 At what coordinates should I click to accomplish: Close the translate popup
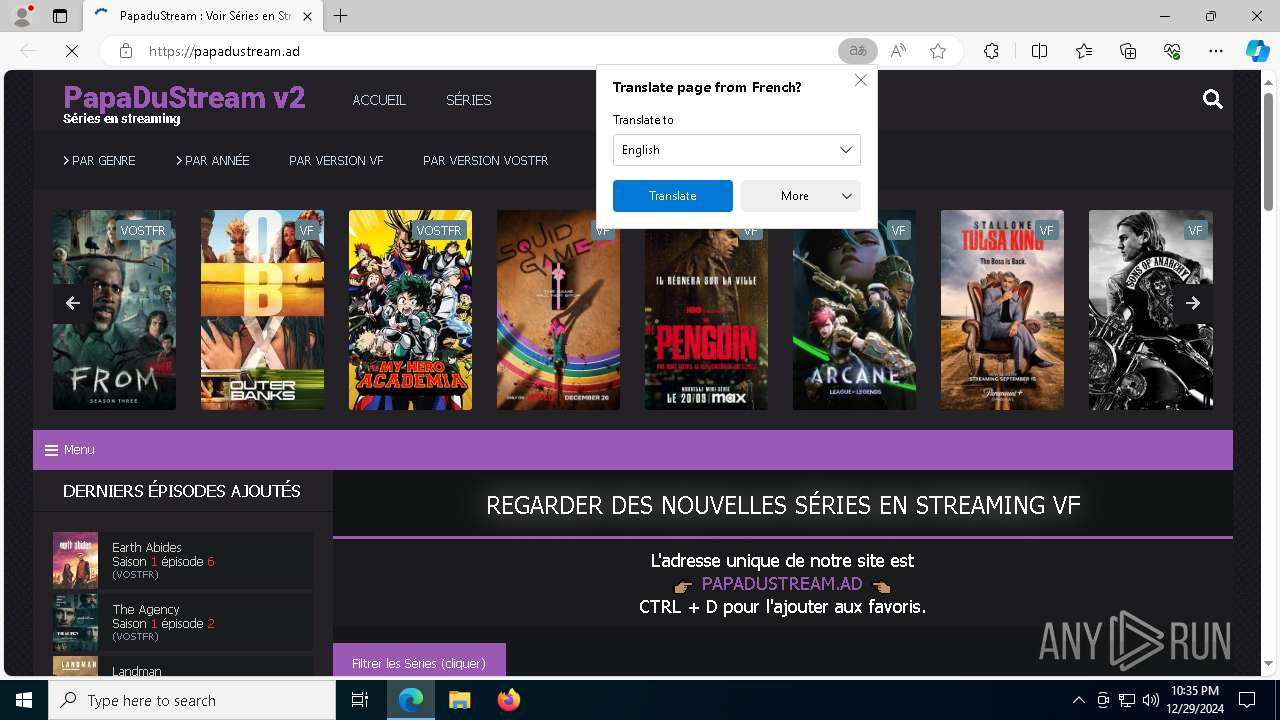(861, 80)
